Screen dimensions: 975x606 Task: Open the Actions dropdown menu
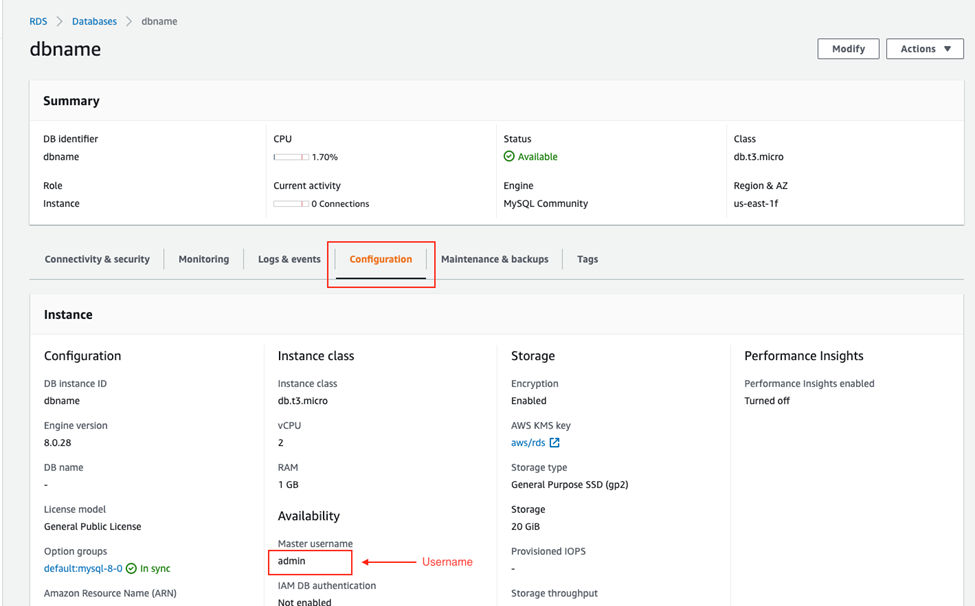pyautogui.click(x=924, y=49)
